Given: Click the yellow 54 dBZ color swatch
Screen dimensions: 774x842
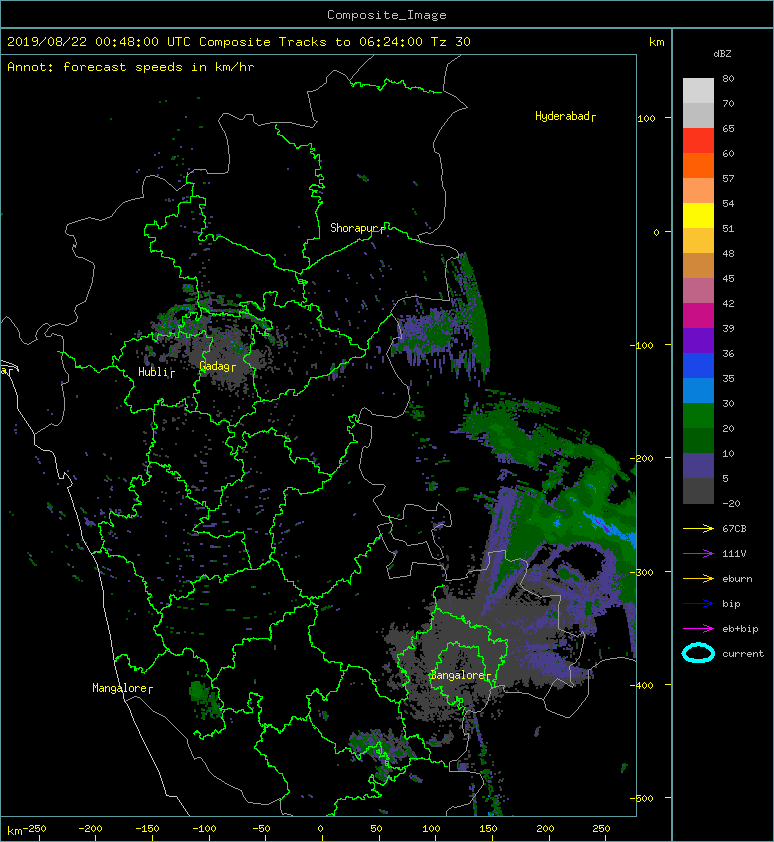Looking at the screenshot, I should pyautogui.click(x=698, y=215).
